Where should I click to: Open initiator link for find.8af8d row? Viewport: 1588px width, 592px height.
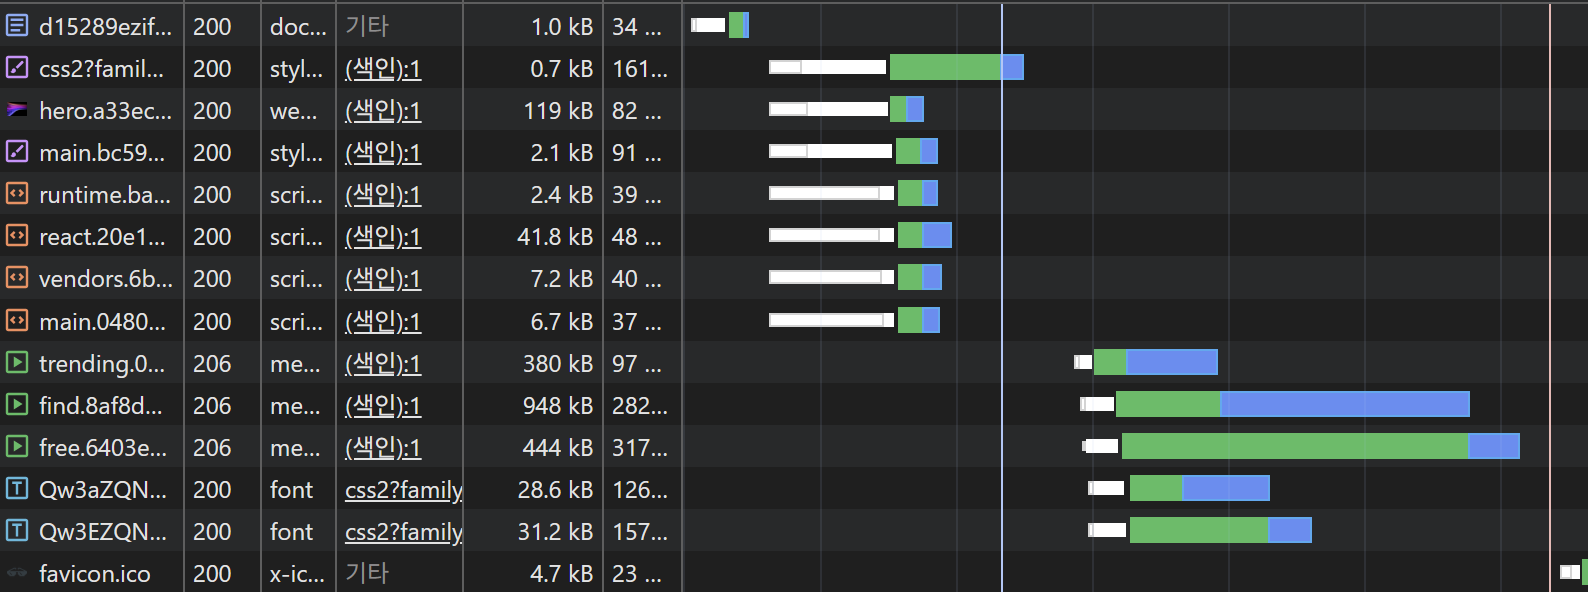383,405
